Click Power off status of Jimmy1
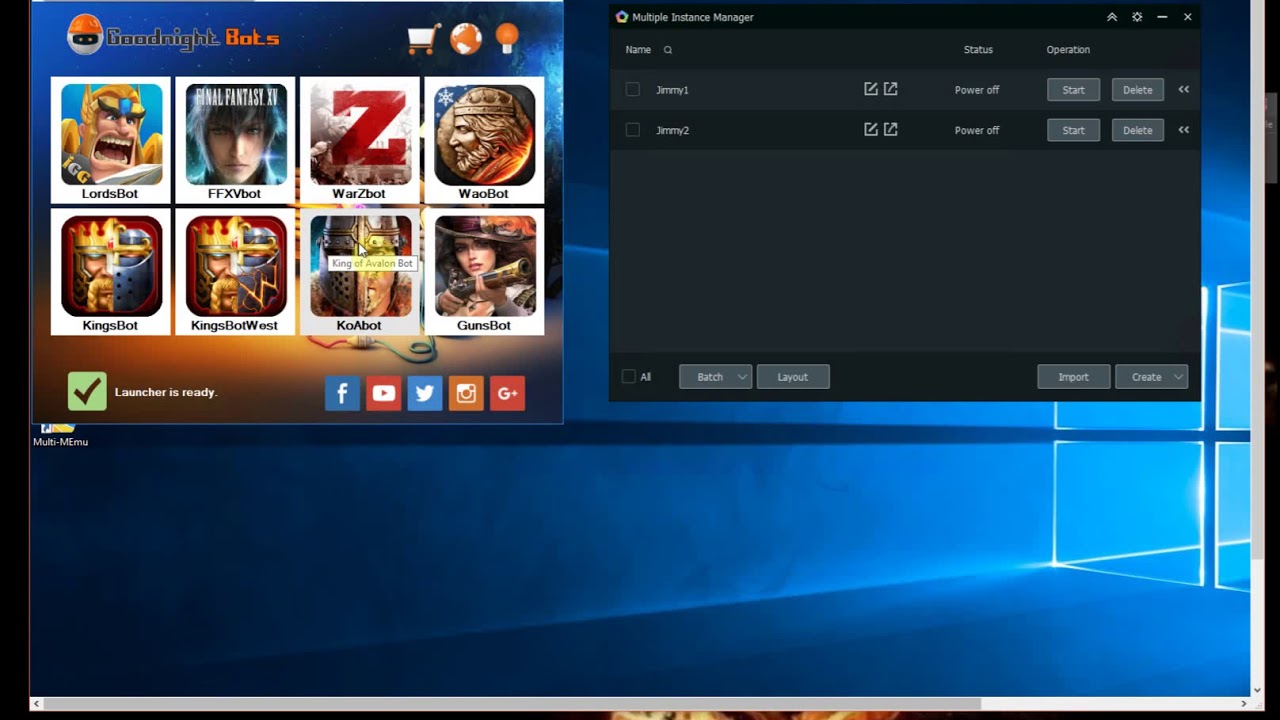The height and width of the screenshot is (720, 1280). coord(977,90)
